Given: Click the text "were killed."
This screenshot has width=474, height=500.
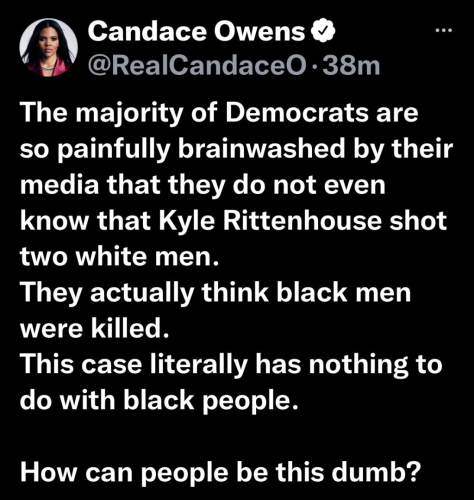Looking at the screenshot, I should point(95,328).
